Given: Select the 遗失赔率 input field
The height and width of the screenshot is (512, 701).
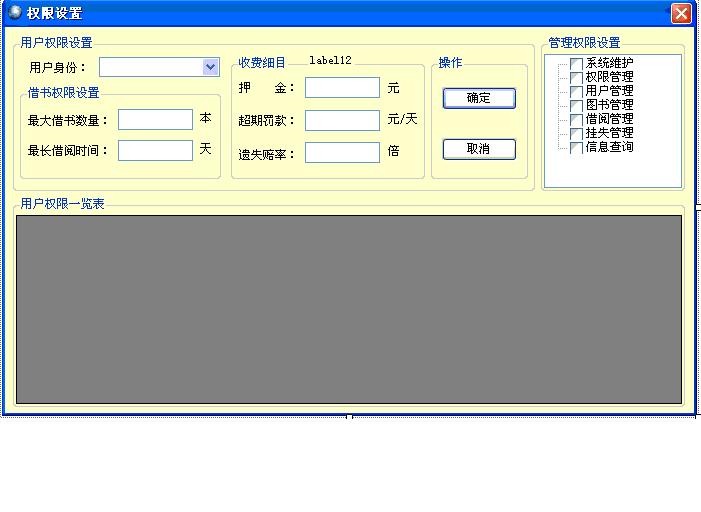Looking at the screenshot, I should point(342,152).
